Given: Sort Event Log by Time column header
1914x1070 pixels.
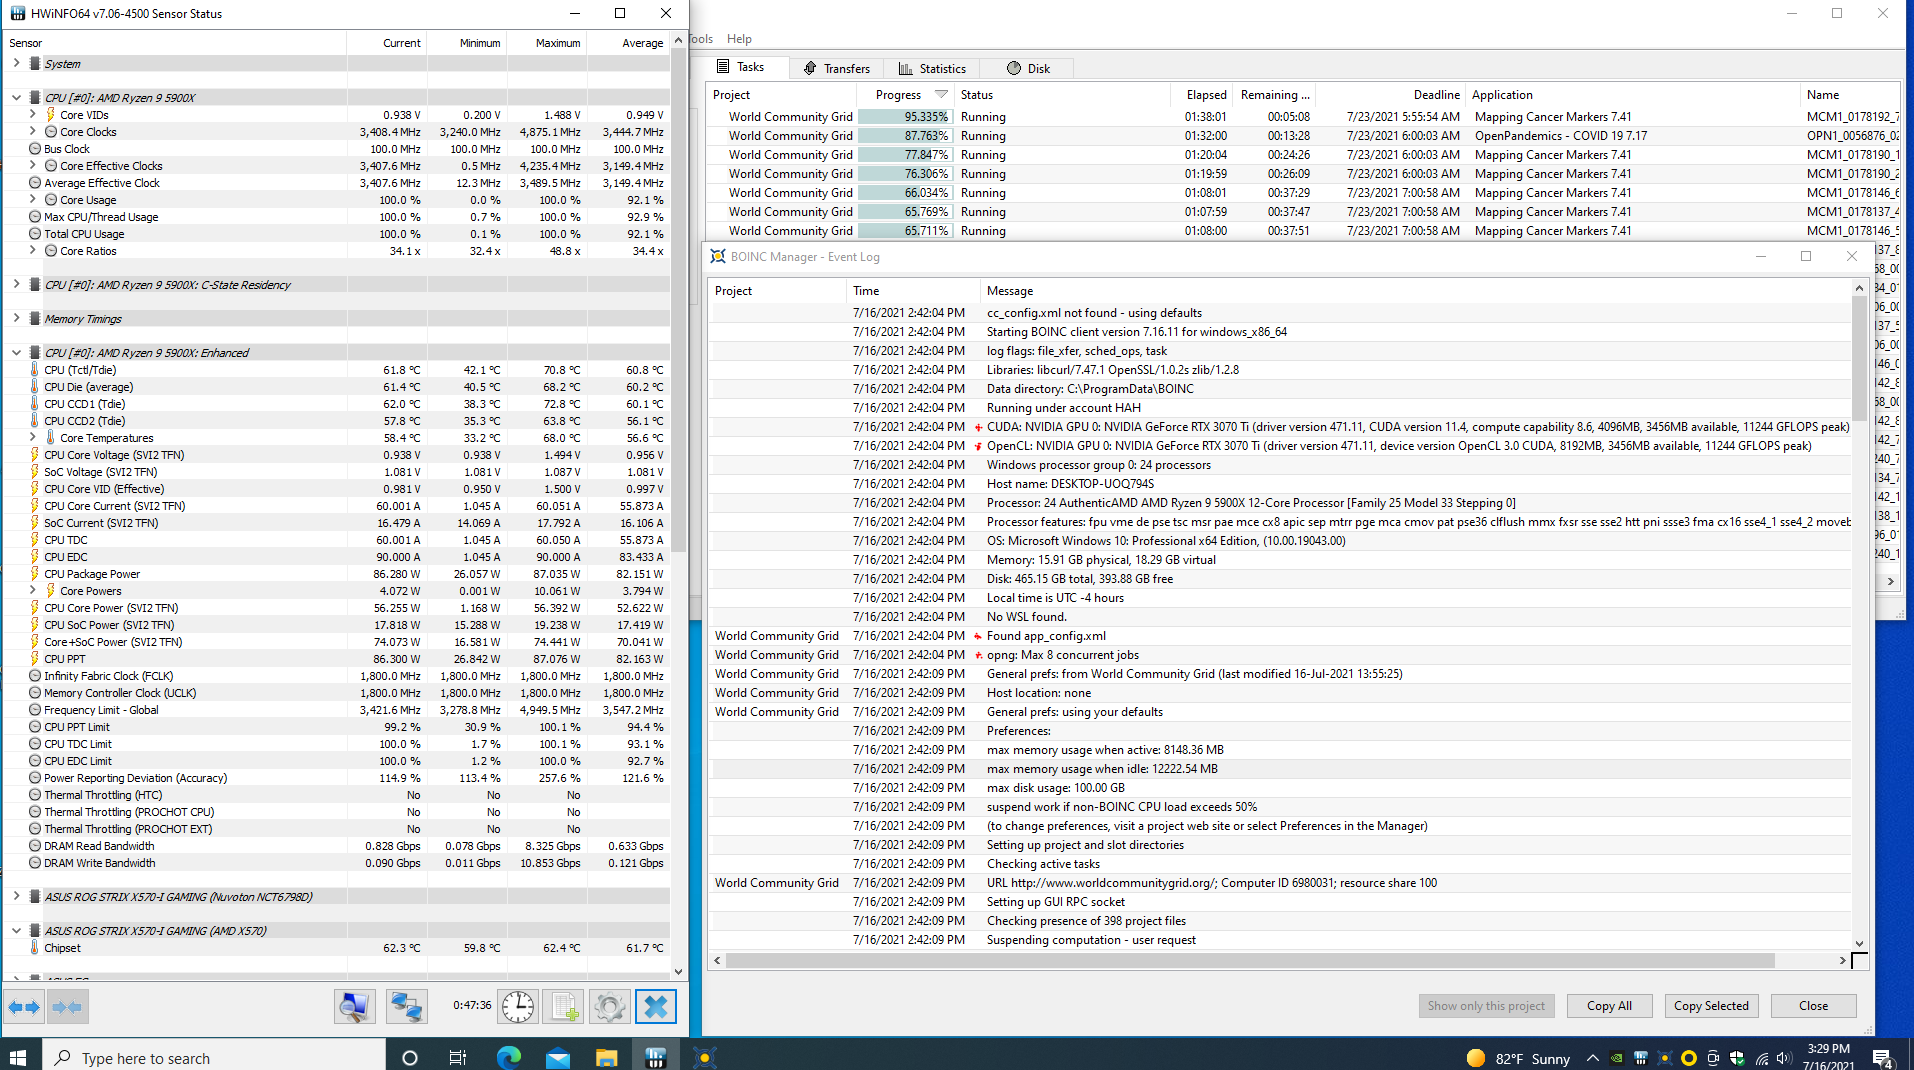Looking at the screenshot, I should click(x=913, y=291).
